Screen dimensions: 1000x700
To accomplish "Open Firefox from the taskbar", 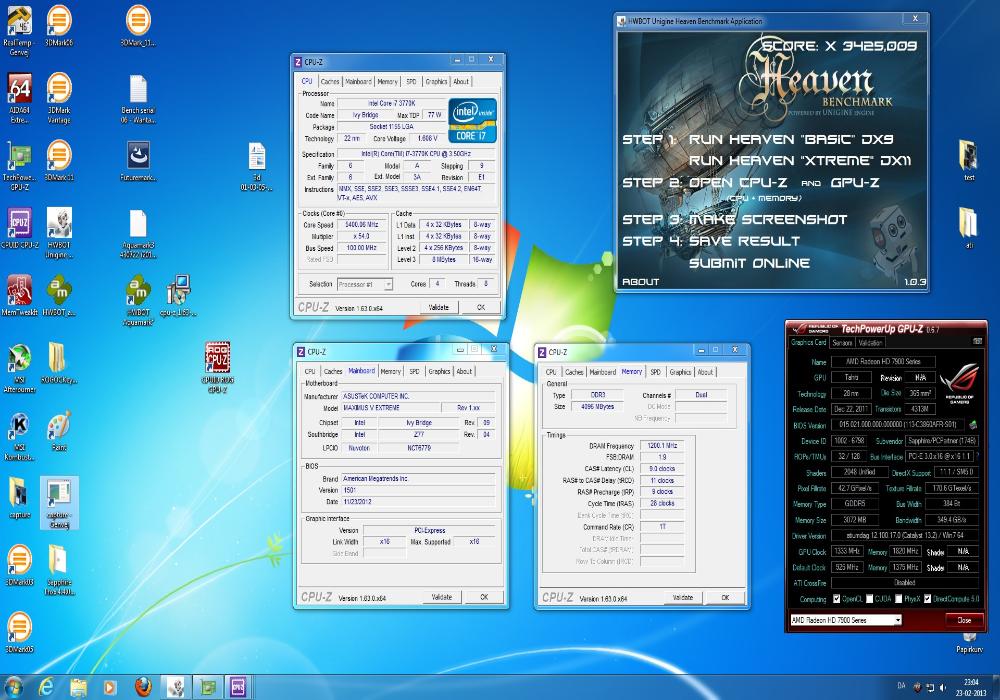I will click(143, 687).
